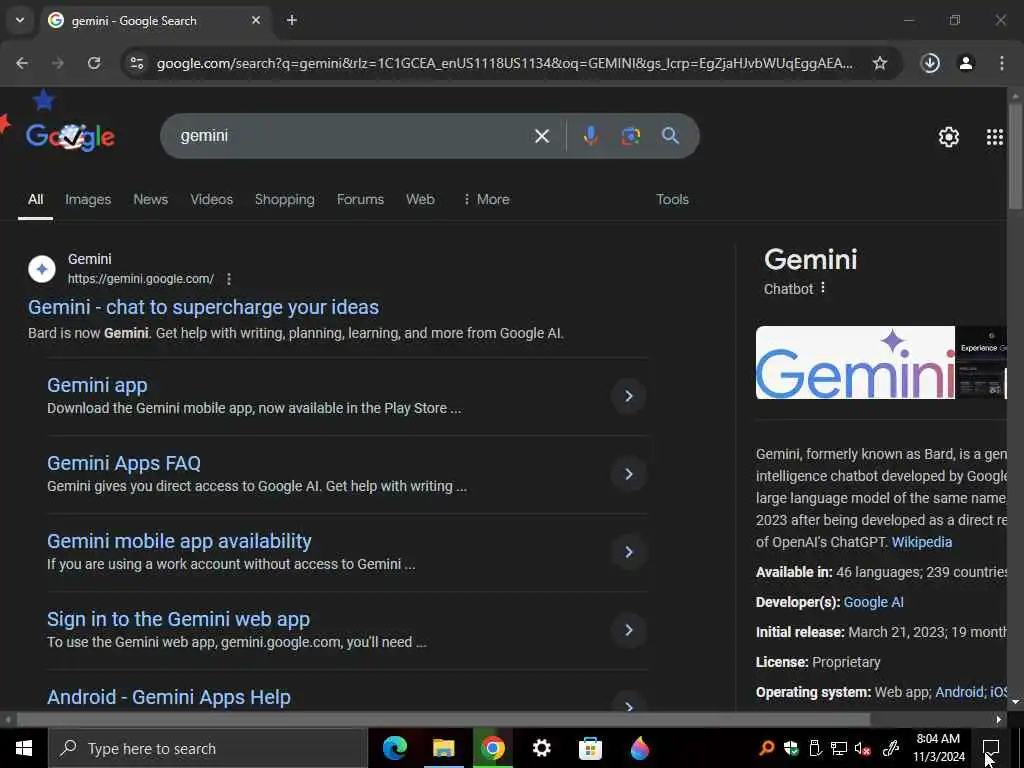Switch to the Web tab
The width and height of the screenshot is (1024, 768).
421,200
